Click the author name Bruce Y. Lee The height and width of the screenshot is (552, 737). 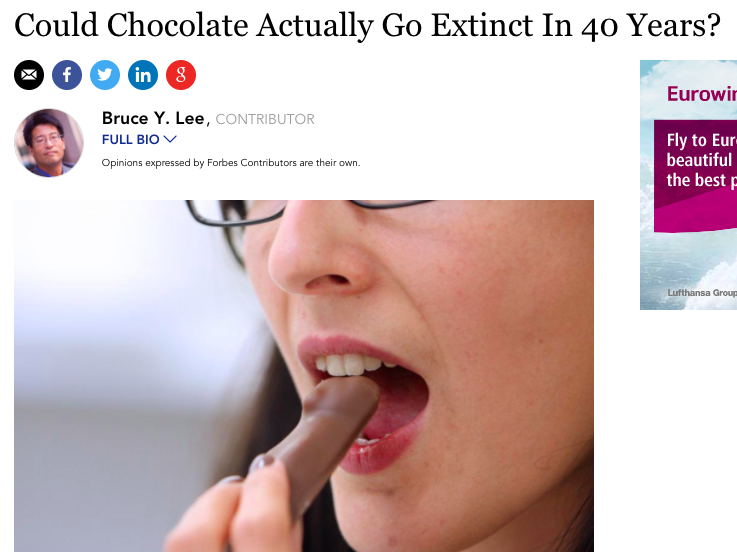[153, 118]
